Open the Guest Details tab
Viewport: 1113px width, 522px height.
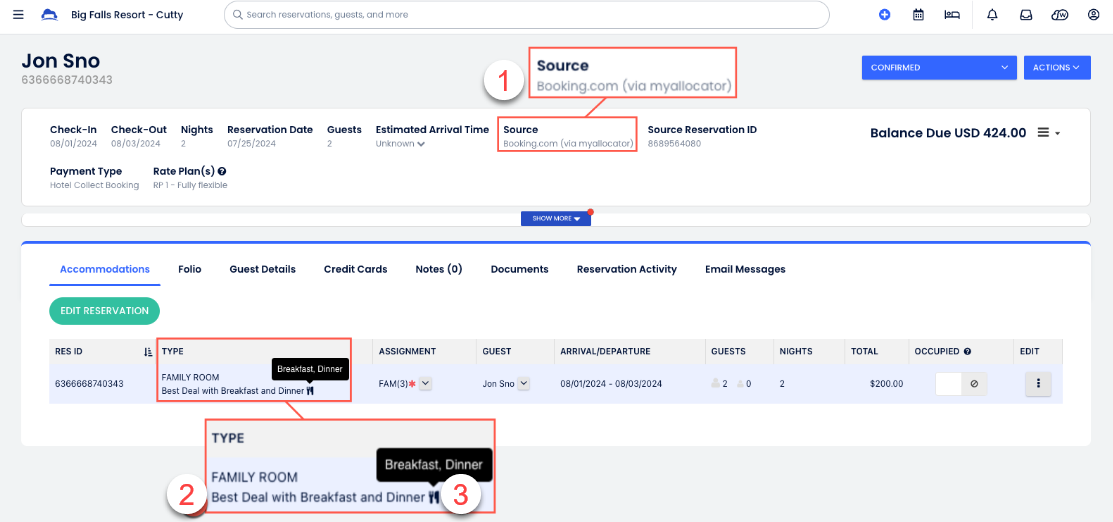pyautogui.click(x=262, y=269)
